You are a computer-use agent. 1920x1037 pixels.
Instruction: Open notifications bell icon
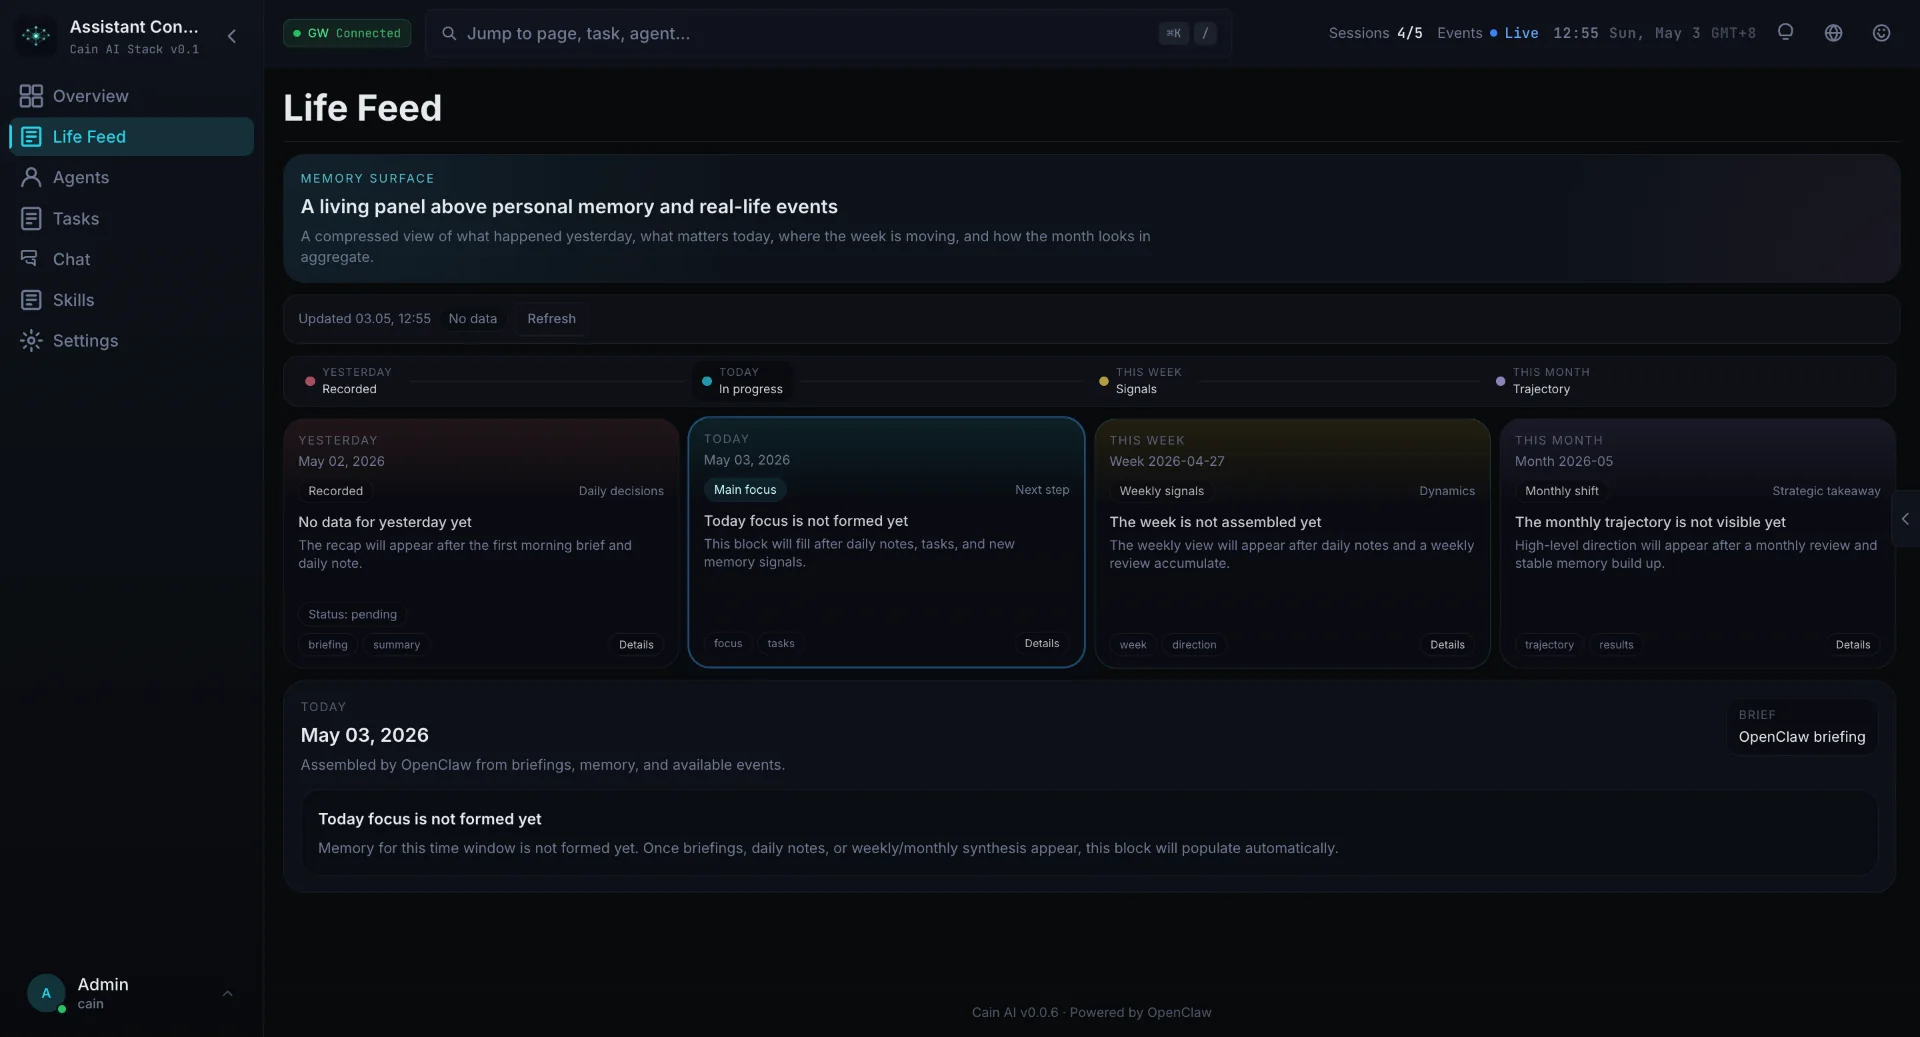1785,33
